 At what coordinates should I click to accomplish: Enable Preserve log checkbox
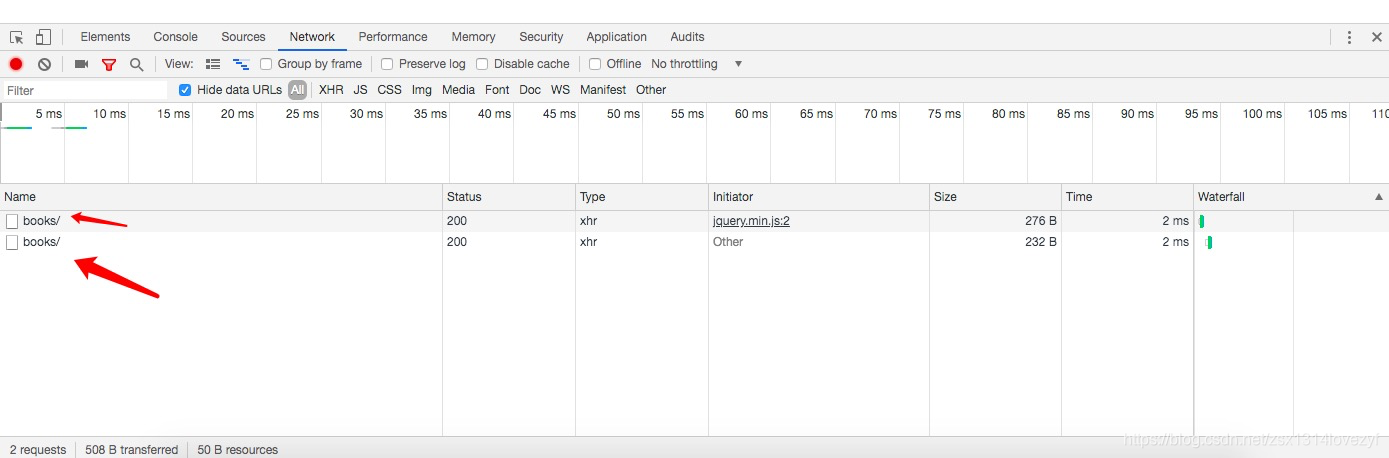point(387,64)
